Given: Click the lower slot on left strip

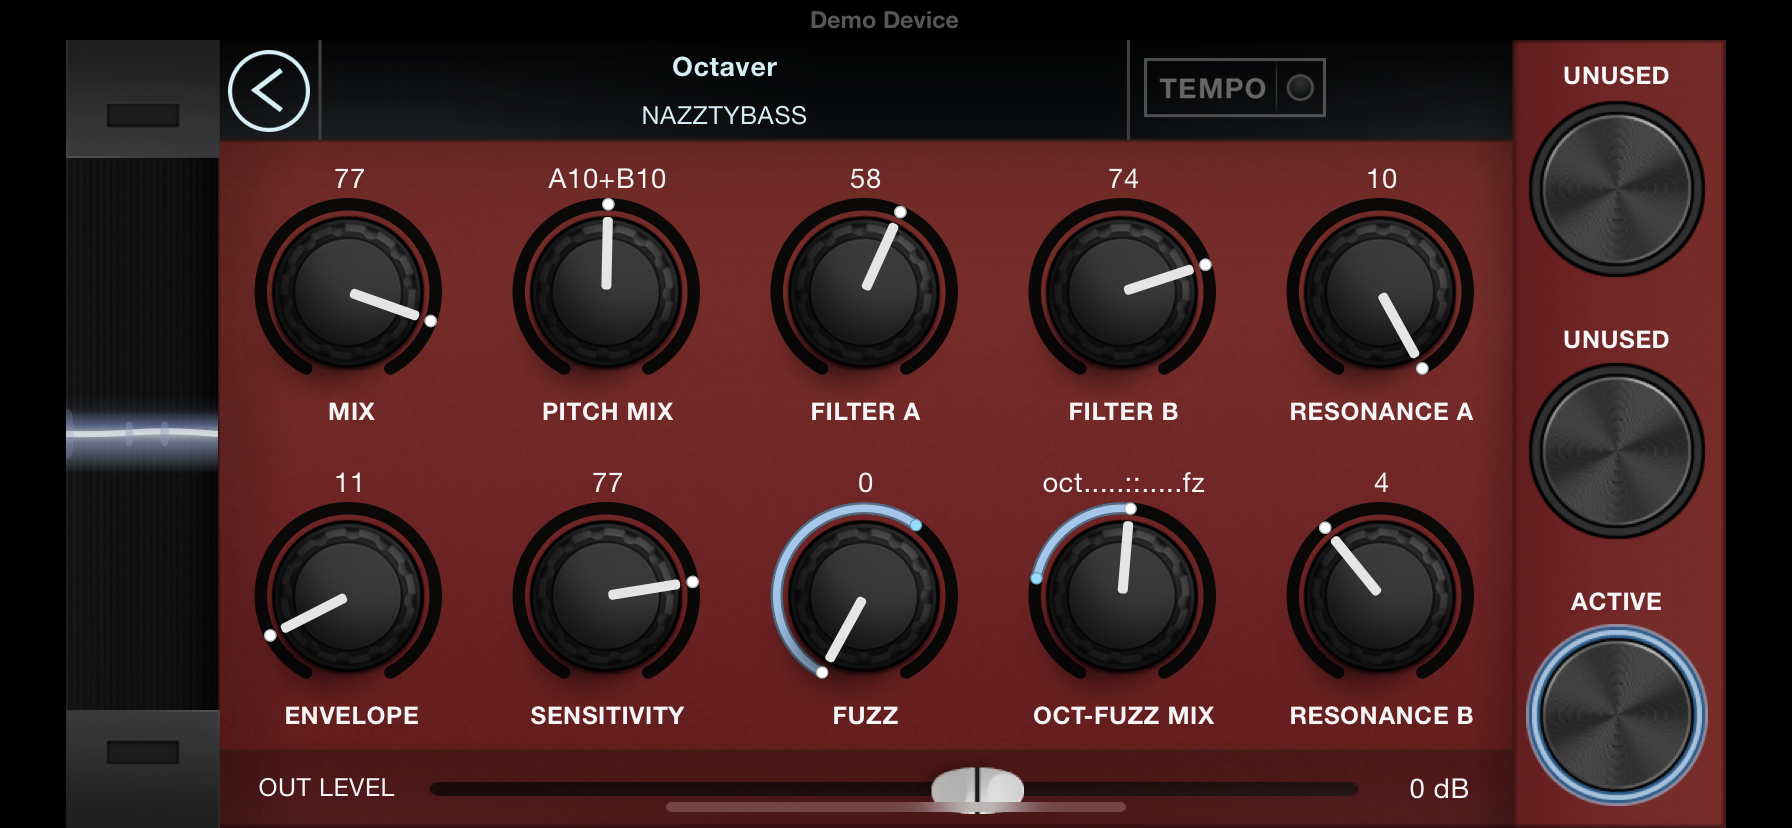Looking at the screenshot, I should (143, 752).
